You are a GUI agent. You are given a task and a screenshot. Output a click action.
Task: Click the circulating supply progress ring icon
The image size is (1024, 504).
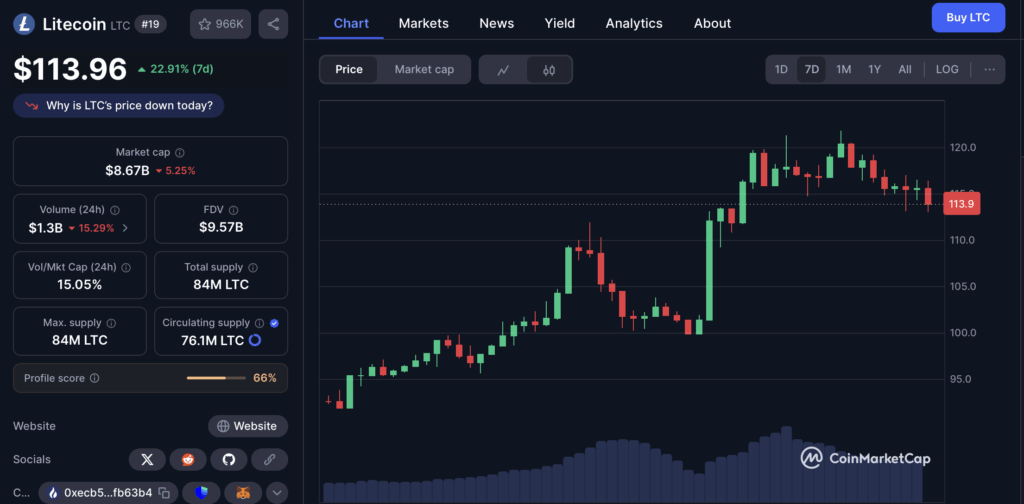click(x=255, y=340)
